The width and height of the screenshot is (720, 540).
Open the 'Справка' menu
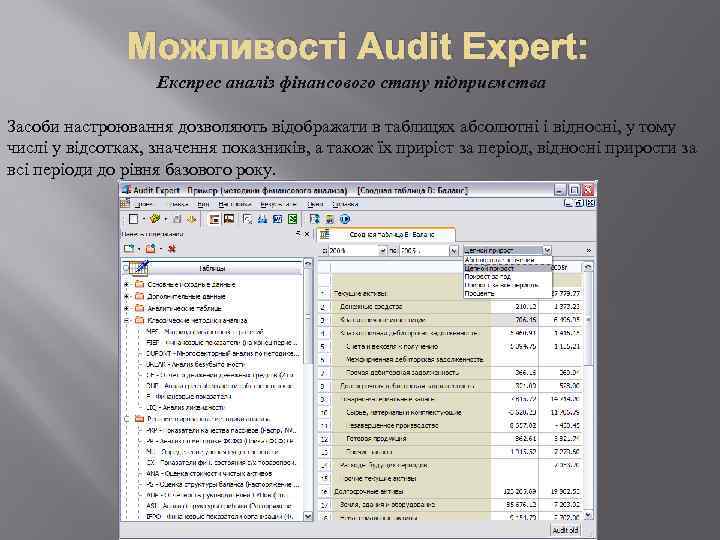(x=345, y=204)
